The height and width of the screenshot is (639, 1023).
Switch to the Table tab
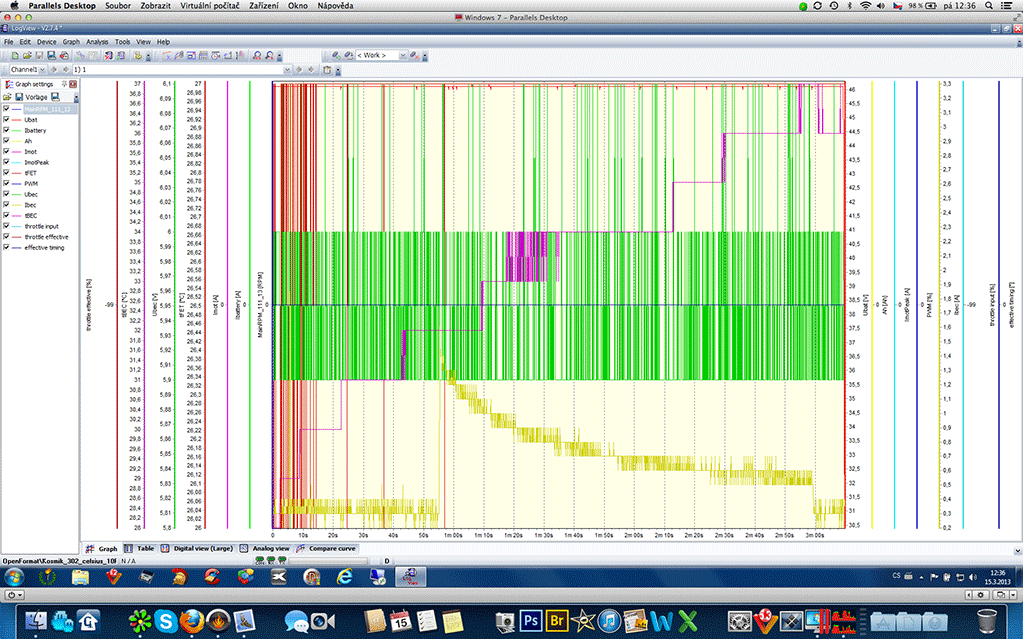tap(141, 548)
